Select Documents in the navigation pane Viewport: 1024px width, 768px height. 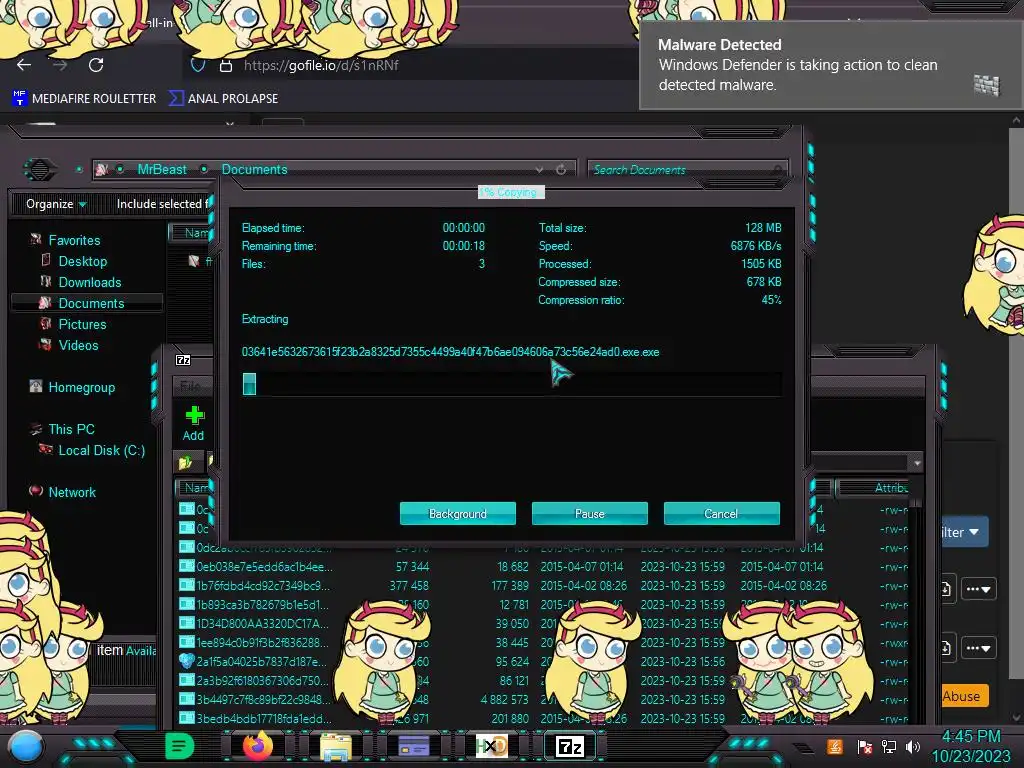pos(91,303)
